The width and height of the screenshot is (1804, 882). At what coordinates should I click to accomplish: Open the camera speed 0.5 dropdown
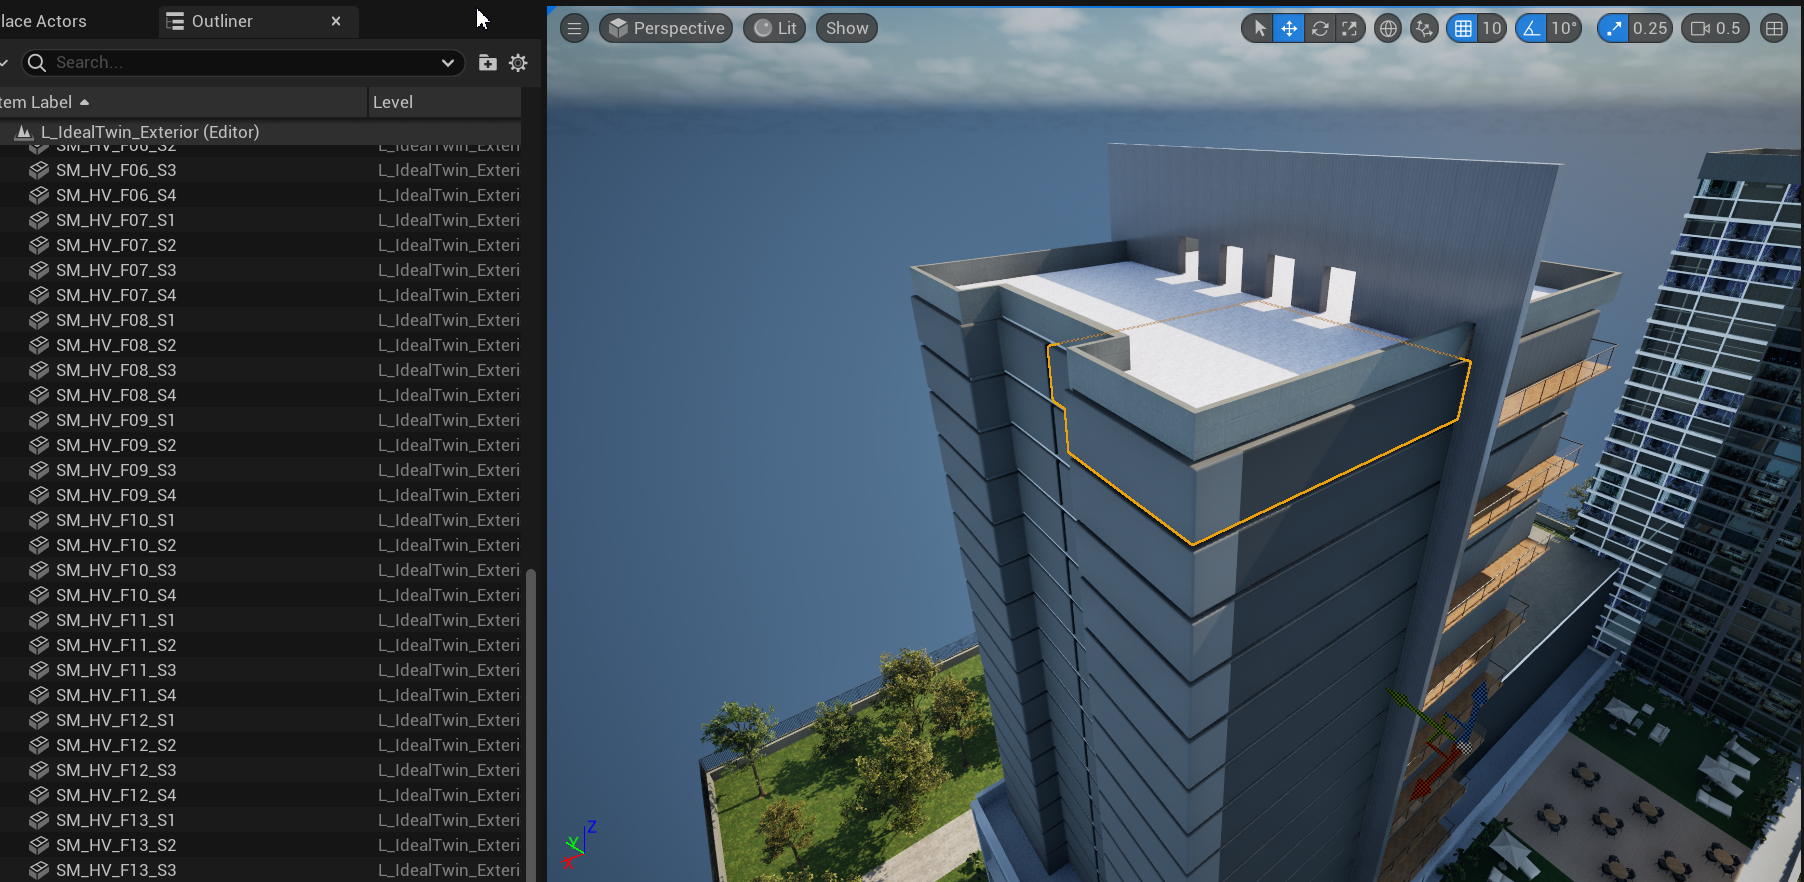(x=1716, y=28)
